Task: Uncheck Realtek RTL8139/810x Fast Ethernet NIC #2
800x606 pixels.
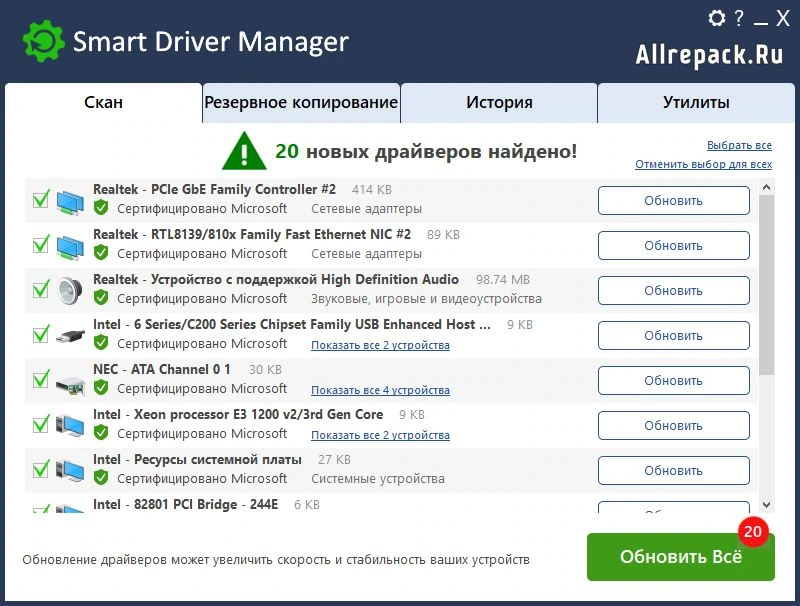Action: tap(41, 244)
